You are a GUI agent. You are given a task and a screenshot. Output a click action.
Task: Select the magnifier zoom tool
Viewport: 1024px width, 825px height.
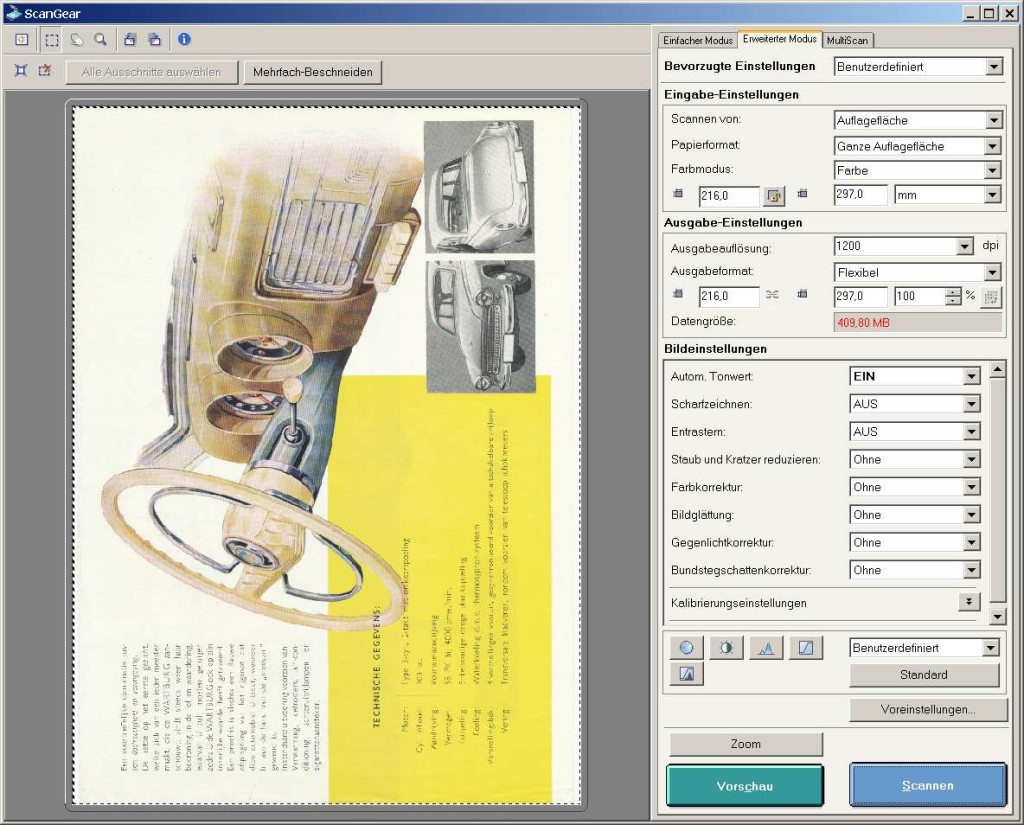[101, 40]
